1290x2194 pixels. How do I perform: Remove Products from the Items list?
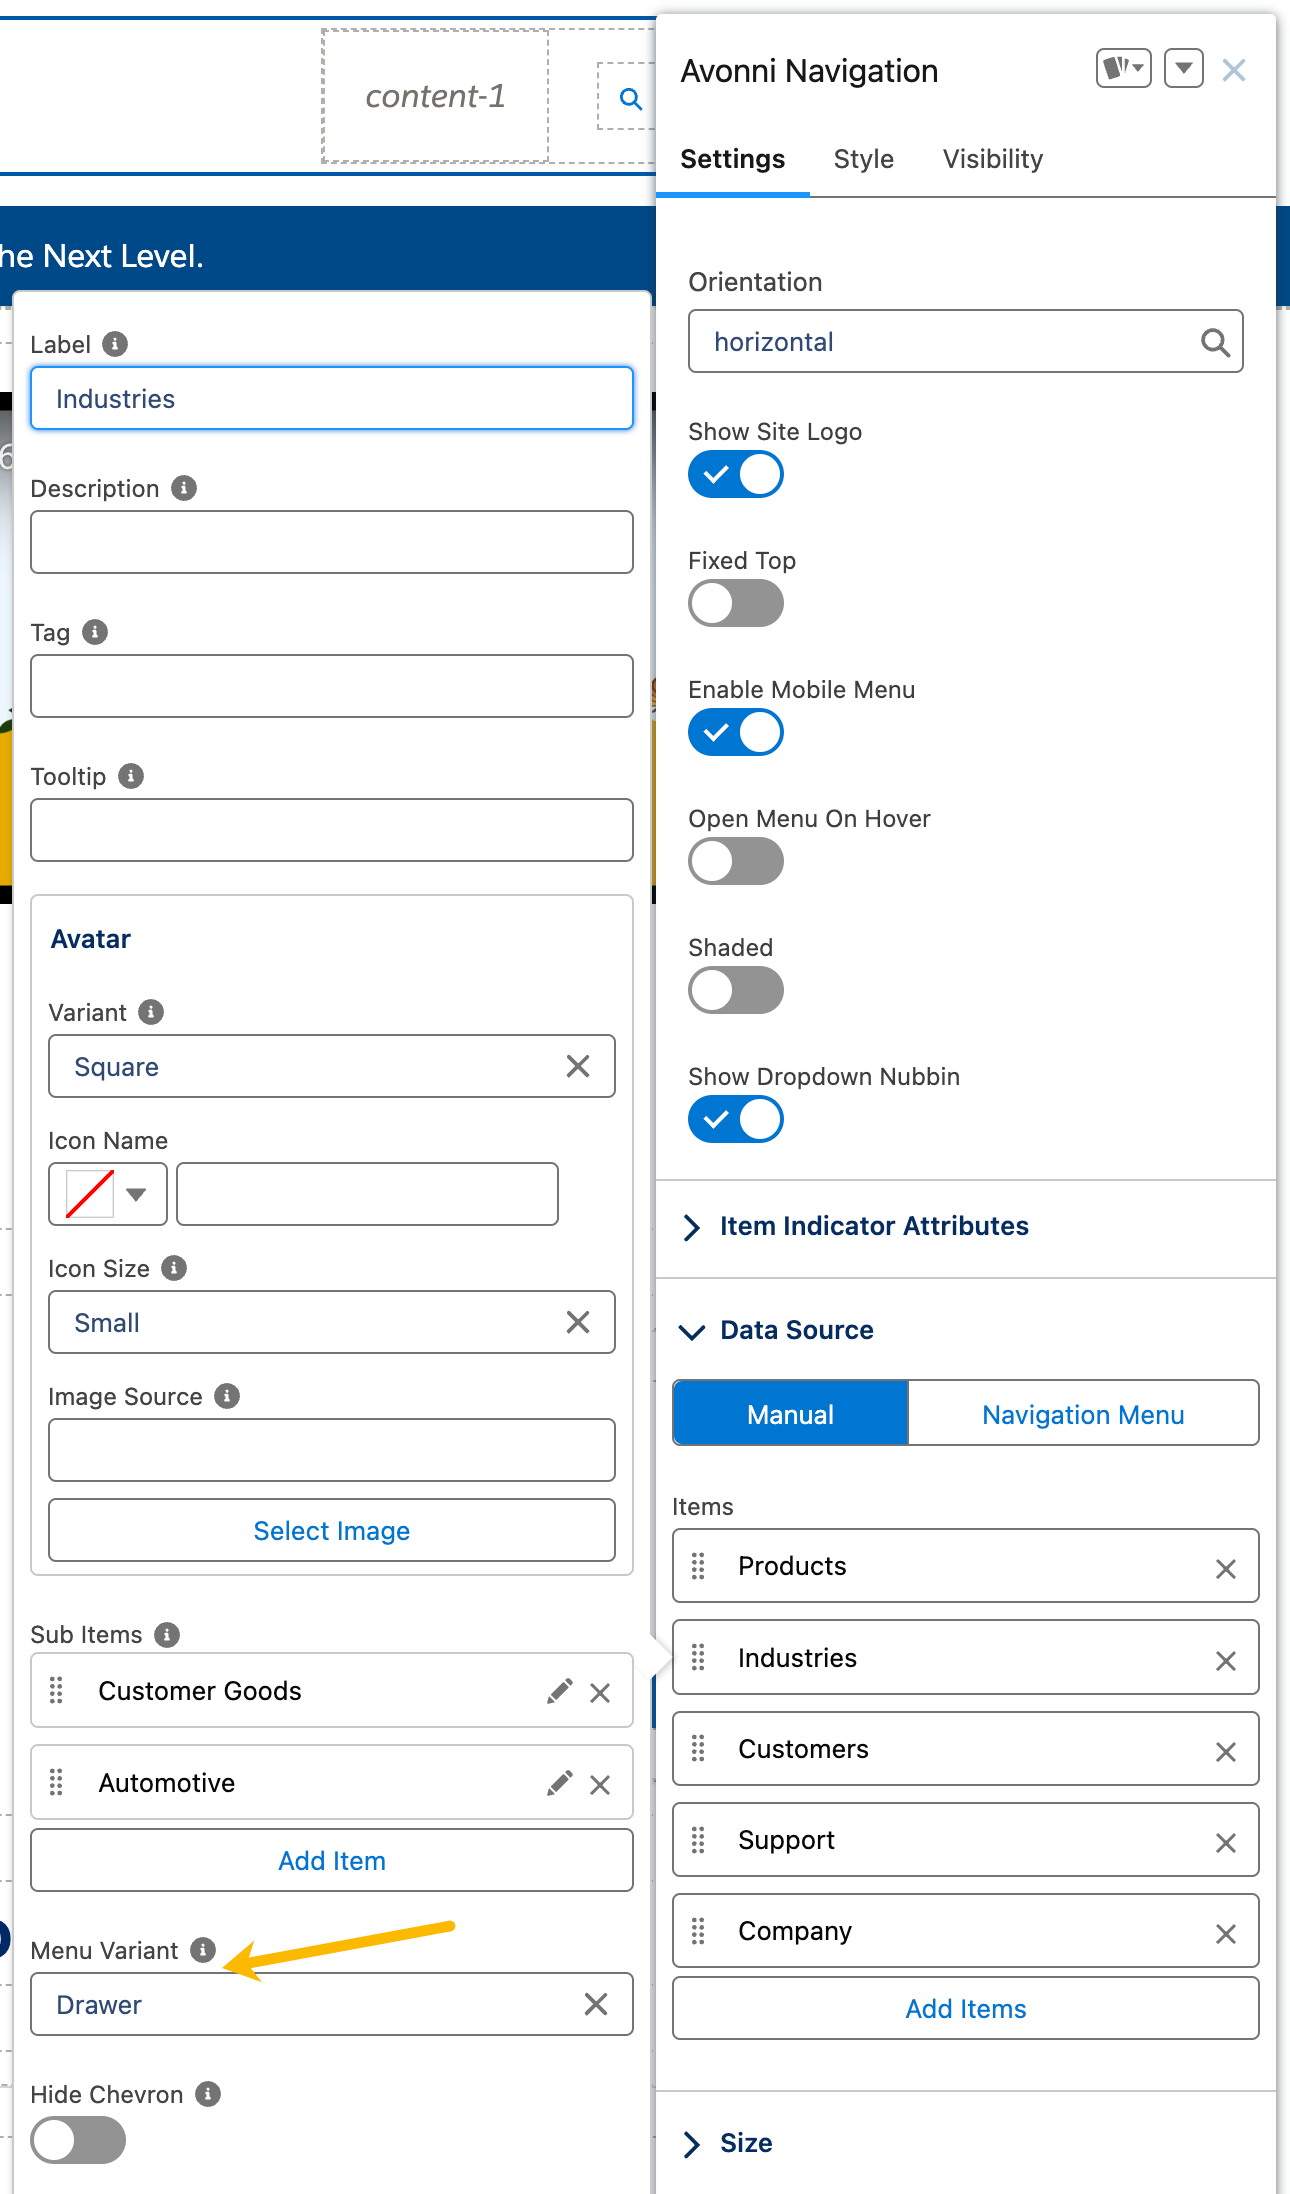(1225, 1569)
